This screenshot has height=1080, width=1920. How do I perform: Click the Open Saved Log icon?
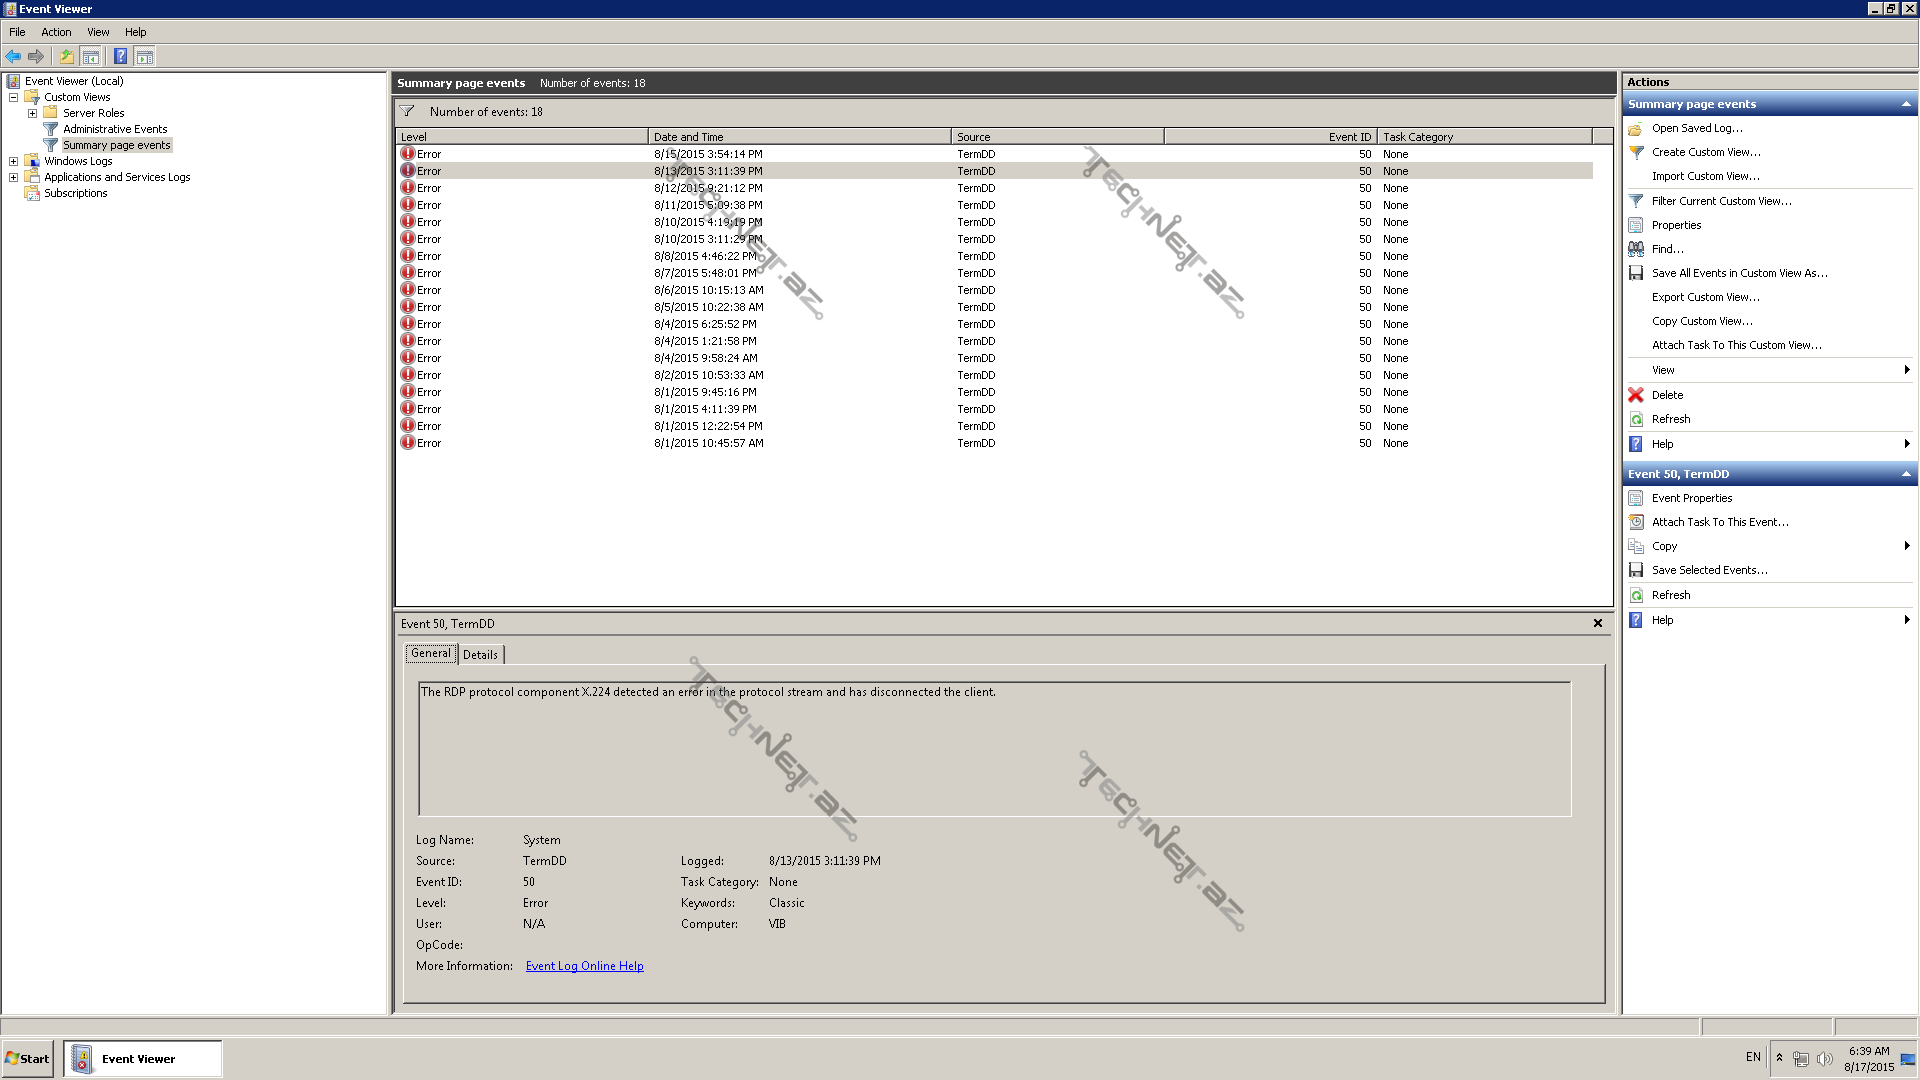(1636, 128)
